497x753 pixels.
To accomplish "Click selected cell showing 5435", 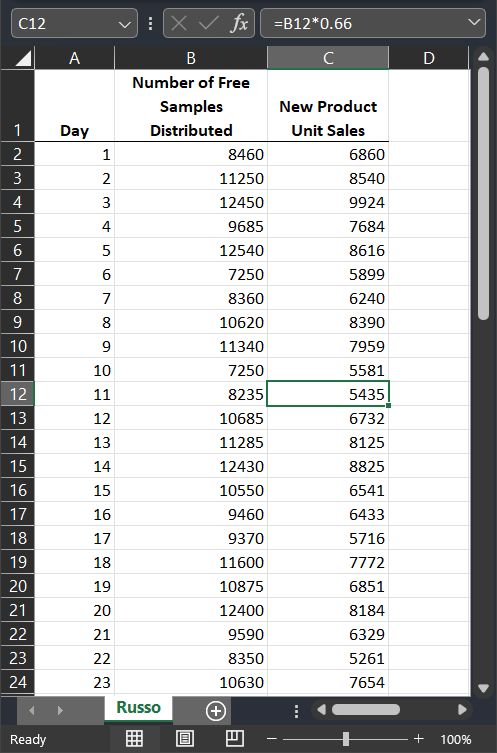I will tap(328, 394).
